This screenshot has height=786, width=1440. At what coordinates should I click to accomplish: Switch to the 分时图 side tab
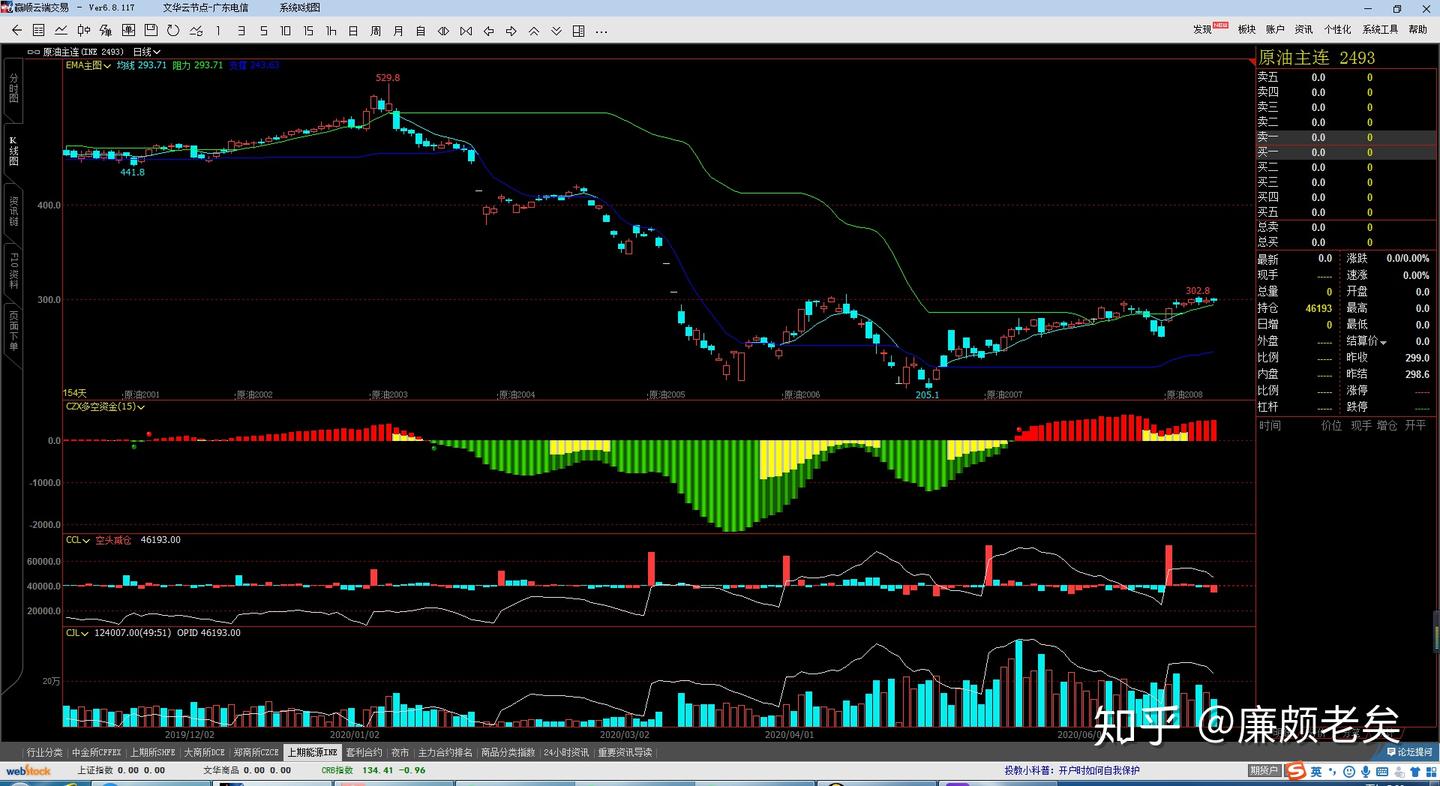[14, 88]
